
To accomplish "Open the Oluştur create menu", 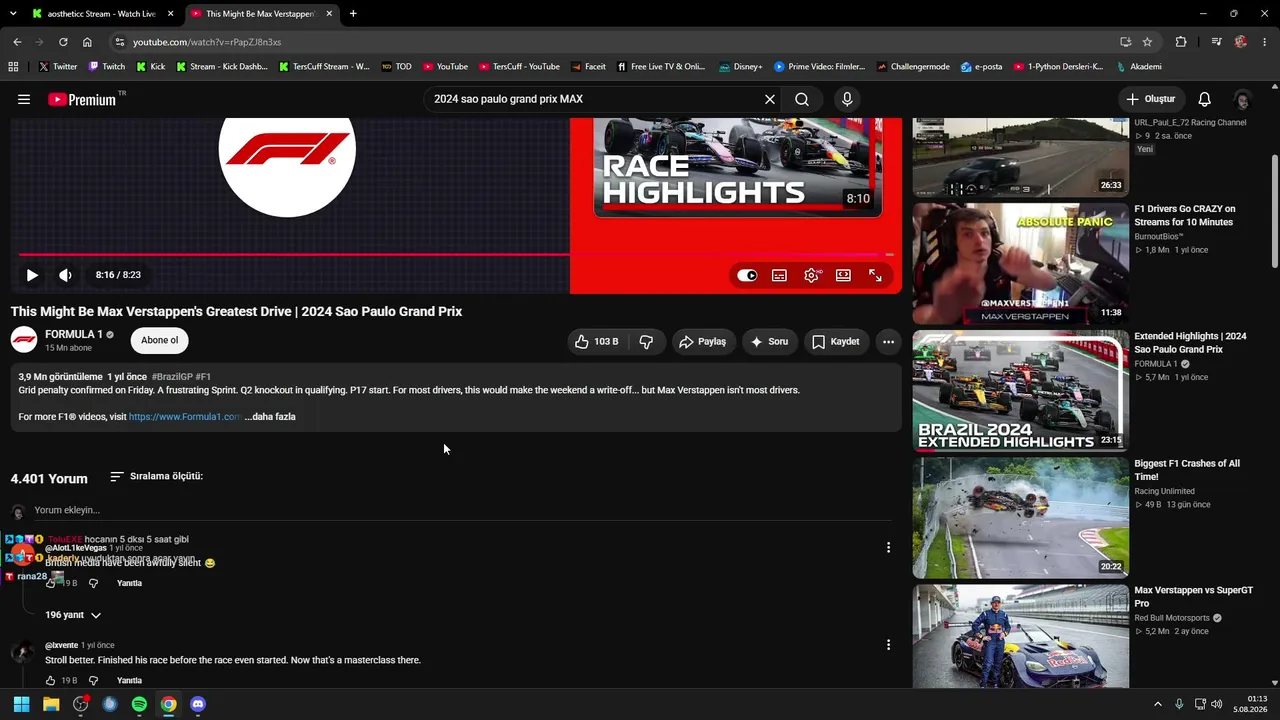I will tap(1151, 99).
